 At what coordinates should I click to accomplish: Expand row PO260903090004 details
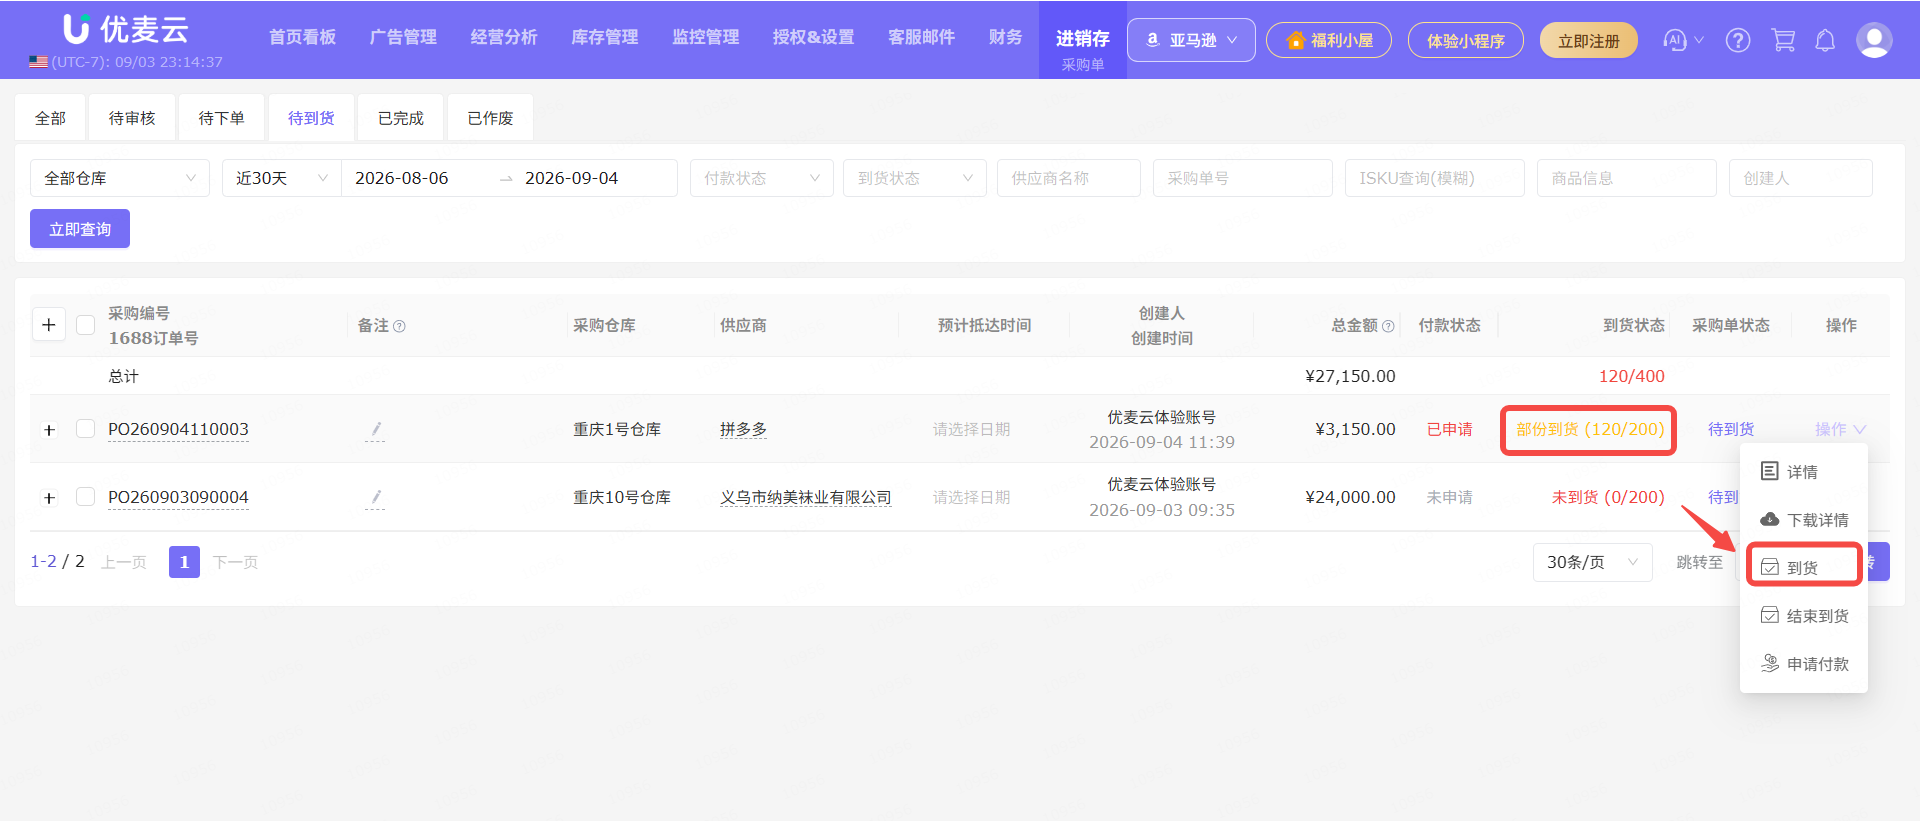click(49, 498)
